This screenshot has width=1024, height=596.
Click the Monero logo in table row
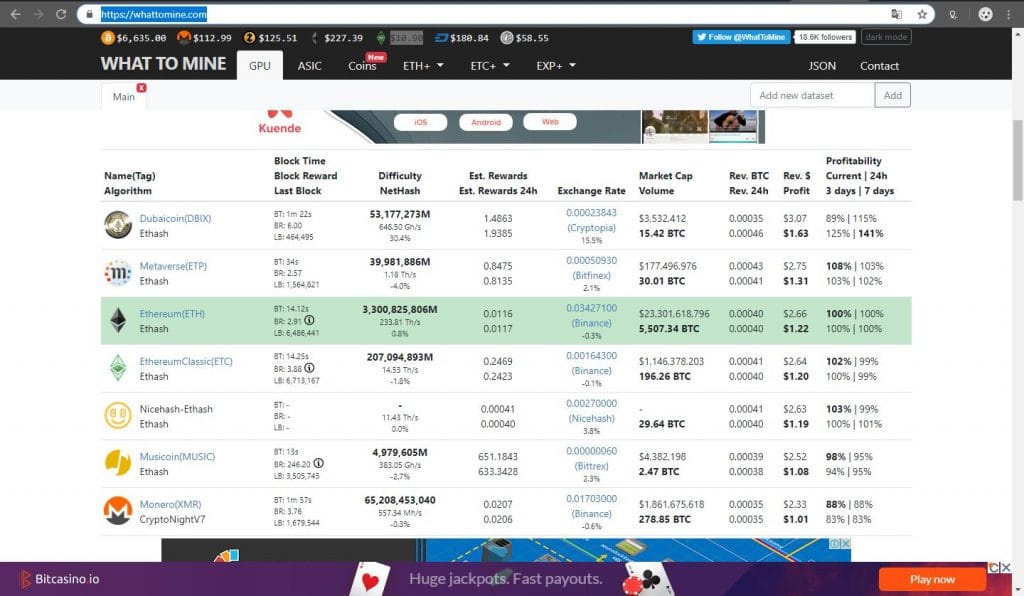(x=118, y=510)
